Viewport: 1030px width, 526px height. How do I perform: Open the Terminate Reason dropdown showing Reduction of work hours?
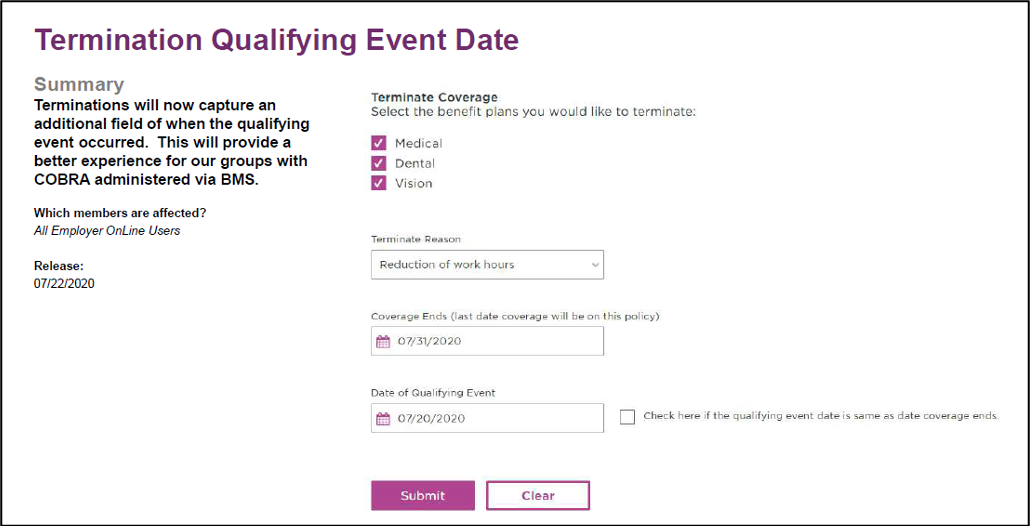[487, 265]
